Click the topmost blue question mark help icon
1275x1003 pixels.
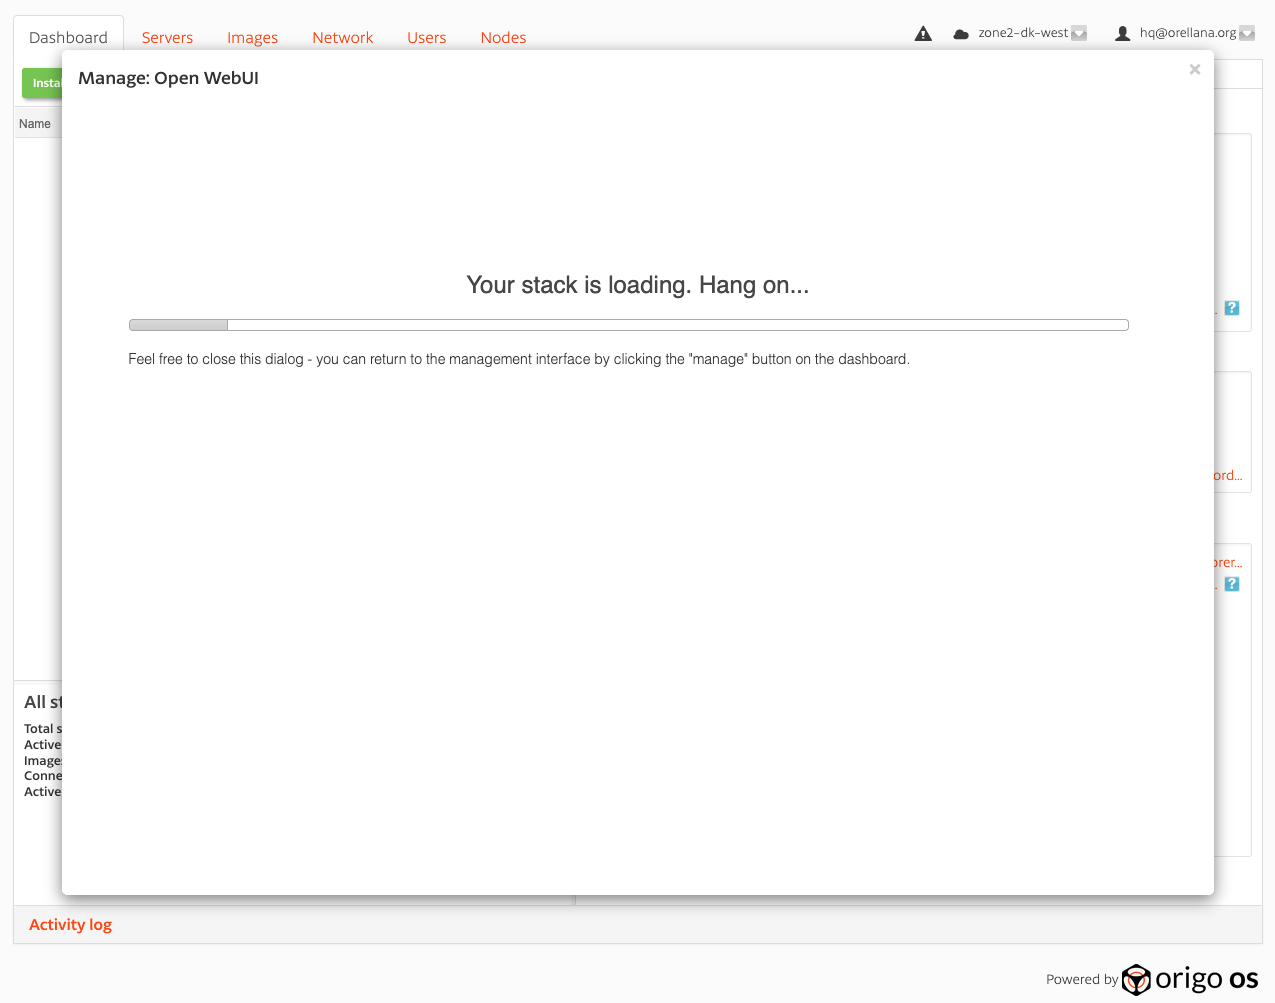tap(1232, 308)
